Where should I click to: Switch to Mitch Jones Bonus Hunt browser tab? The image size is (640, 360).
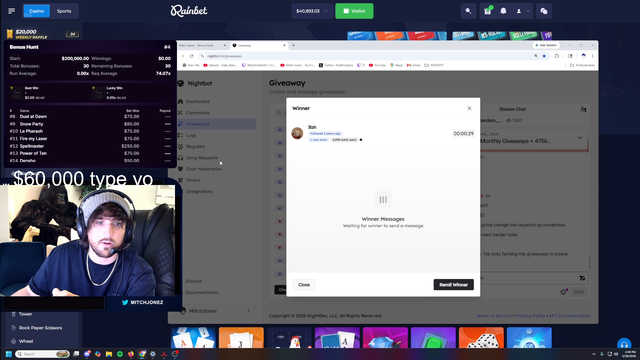(202, 45)
